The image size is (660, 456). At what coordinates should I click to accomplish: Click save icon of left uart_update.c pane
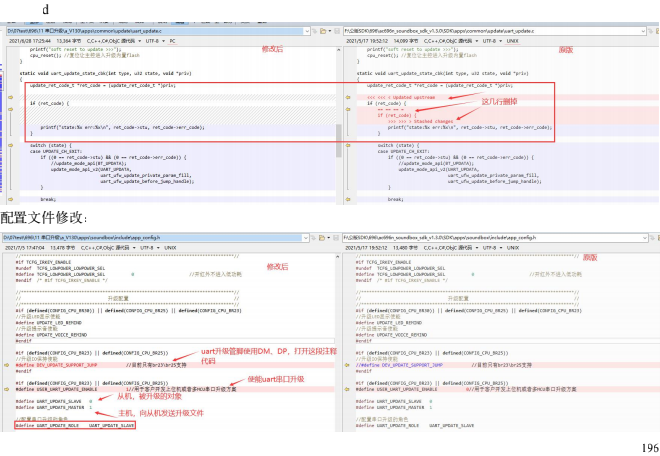pyautogui.click(x=337, y=31)
